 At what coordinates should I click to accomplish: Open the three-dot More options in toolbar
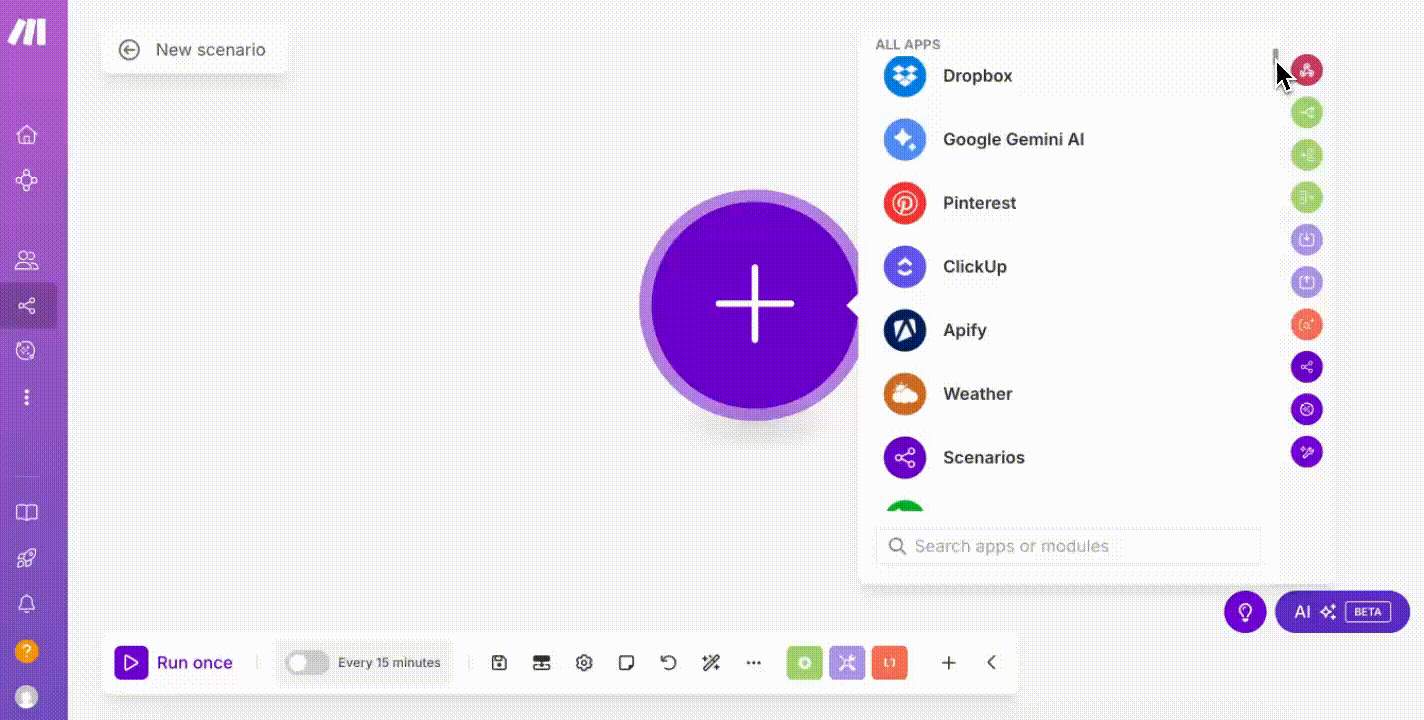click(x=754, y=662)
